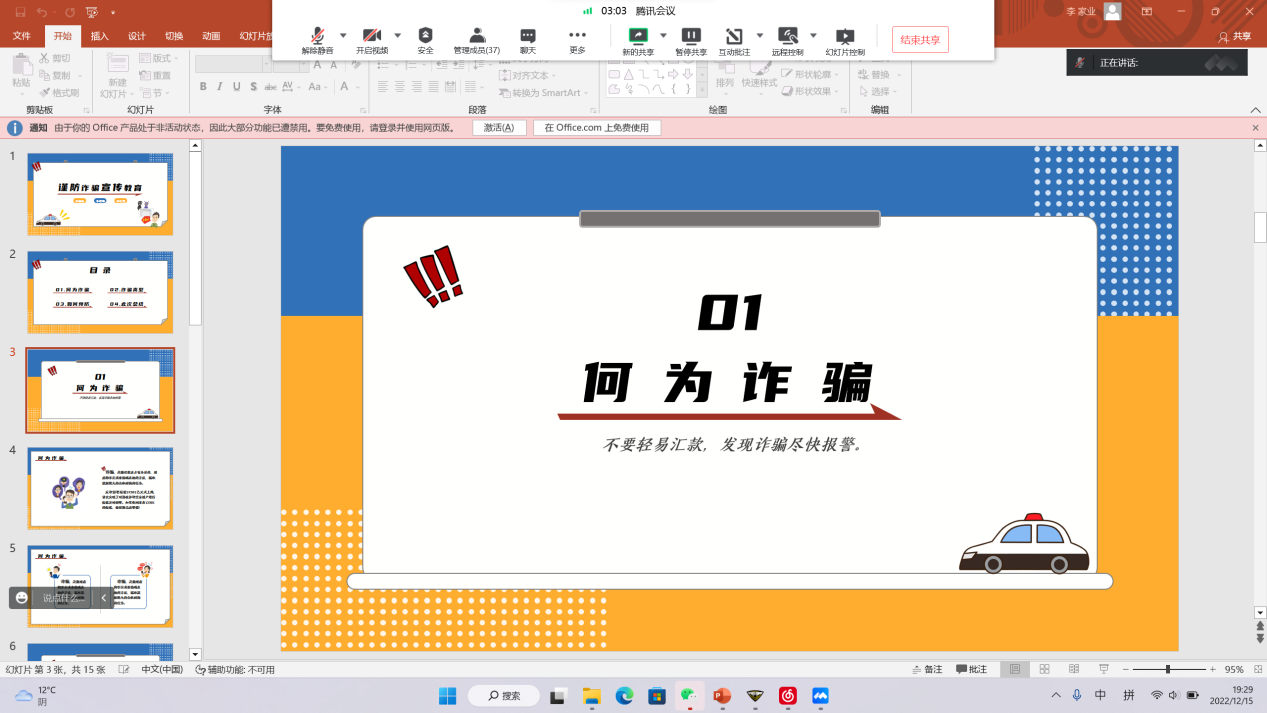Toggle underline text formatting
The width and height of the screenshot is (1267, 713).
(235, 86)
